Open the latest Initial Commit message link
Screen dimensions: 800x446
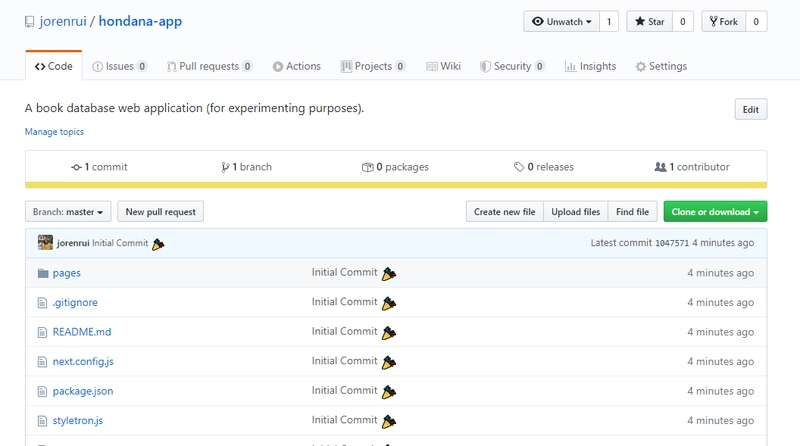[x=120, y=243]
